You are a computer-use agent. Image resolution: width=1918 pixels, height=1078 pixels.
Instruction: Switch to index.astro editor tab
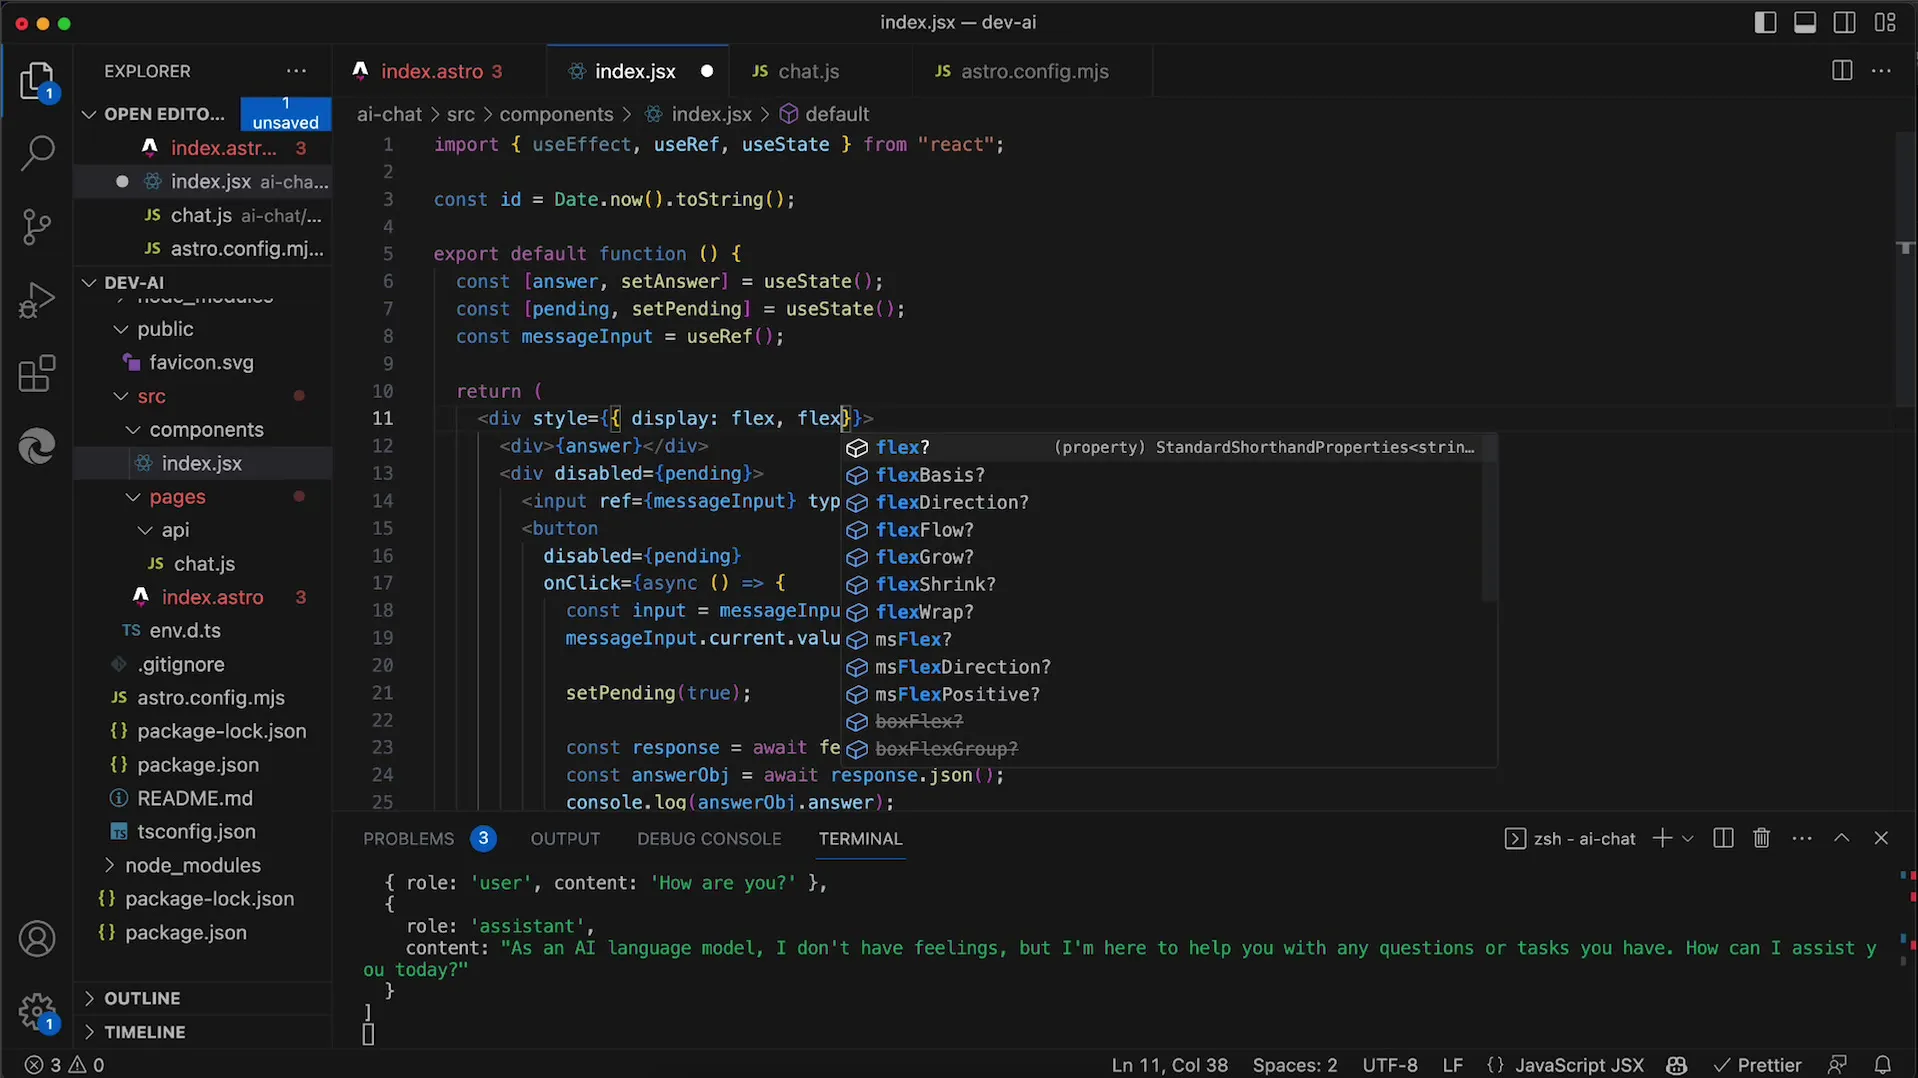pyautogui.click(x=440, y=71)
